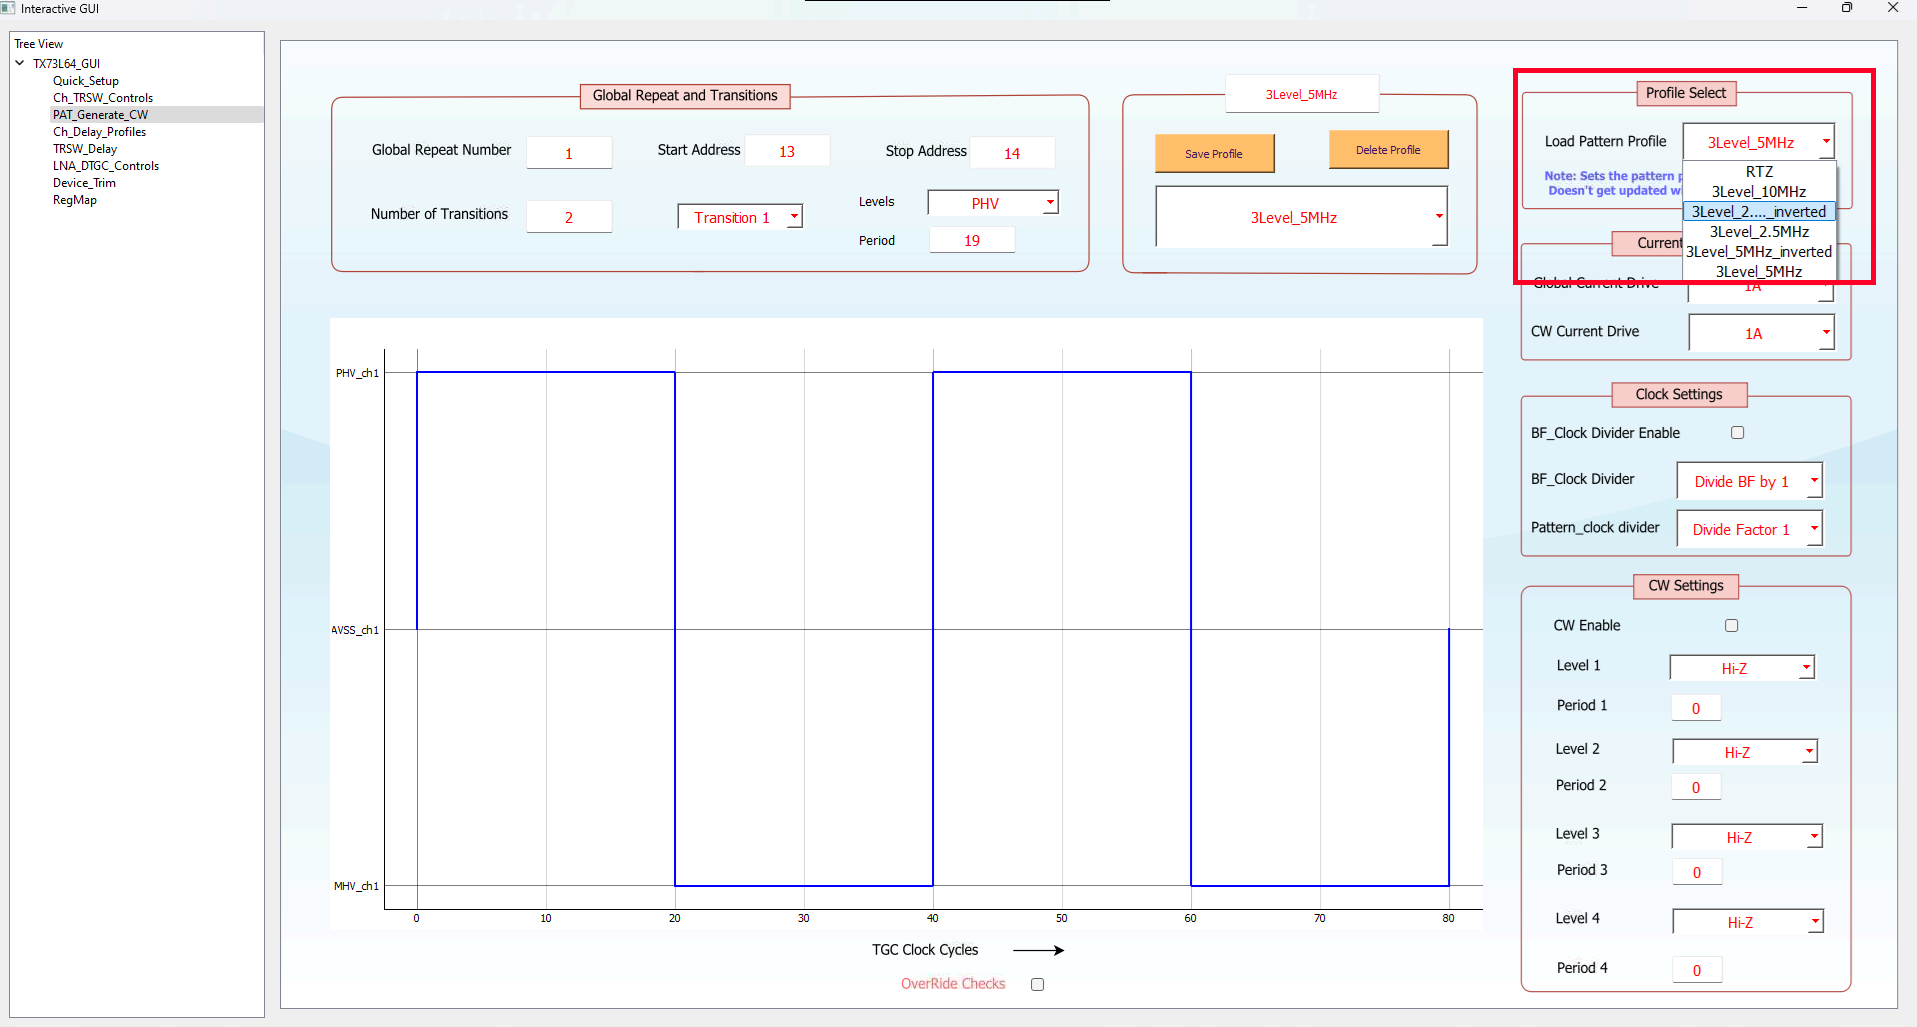This screenshot has width=1917, height=1027.
Task: Pick 3Level_5MHz_inverted profile option
Action: click(x=1759, y=252)
